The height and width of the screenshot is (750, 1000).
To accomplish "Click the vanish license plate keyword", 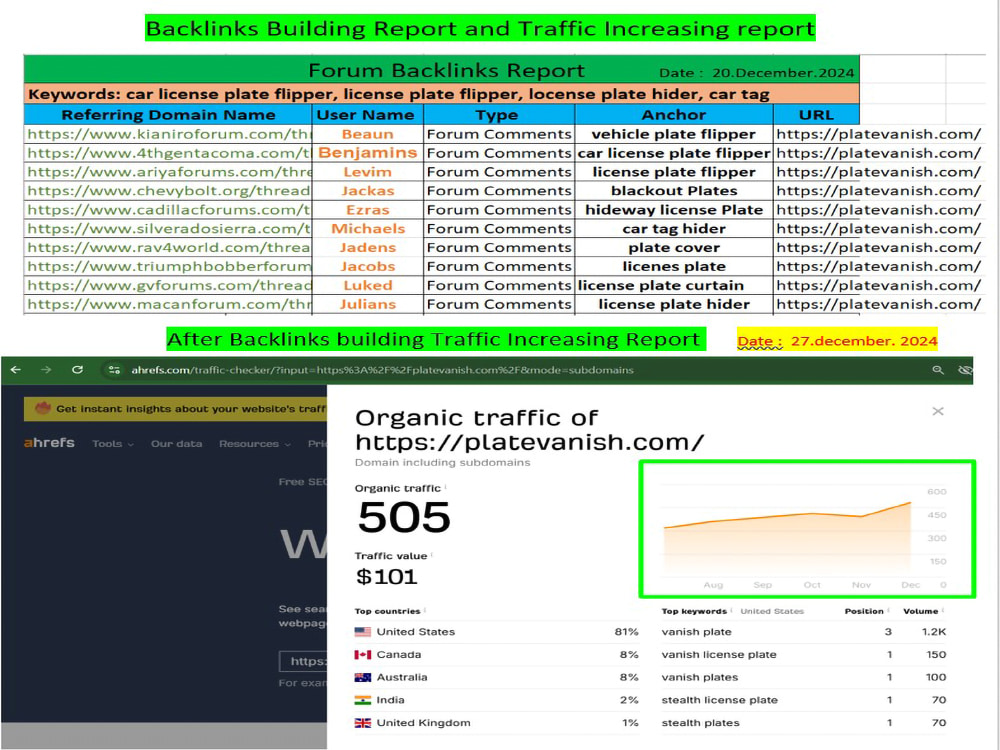I will (x=719, y=654).
